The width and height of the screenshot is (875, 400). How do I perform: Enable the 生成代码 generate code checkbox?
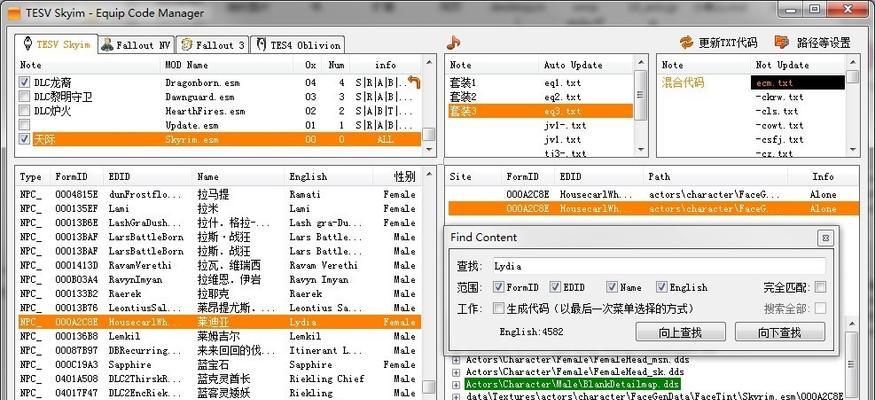(x=499, y=309)
